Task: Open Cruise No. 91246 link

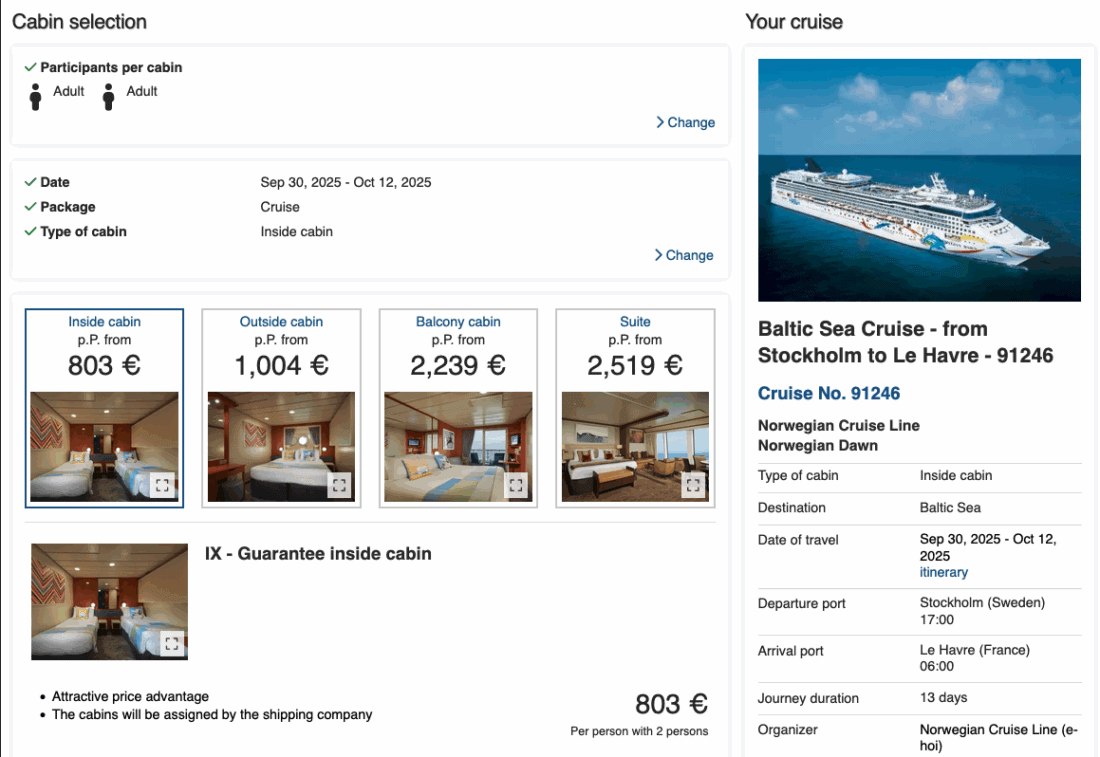Action: (829, 393)
